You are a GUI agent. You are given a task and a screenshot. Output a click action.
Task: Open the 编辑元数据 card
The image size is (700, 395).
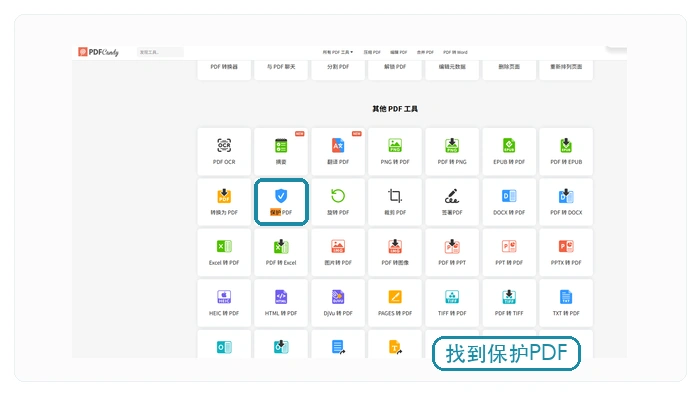[x=452, y=70]
